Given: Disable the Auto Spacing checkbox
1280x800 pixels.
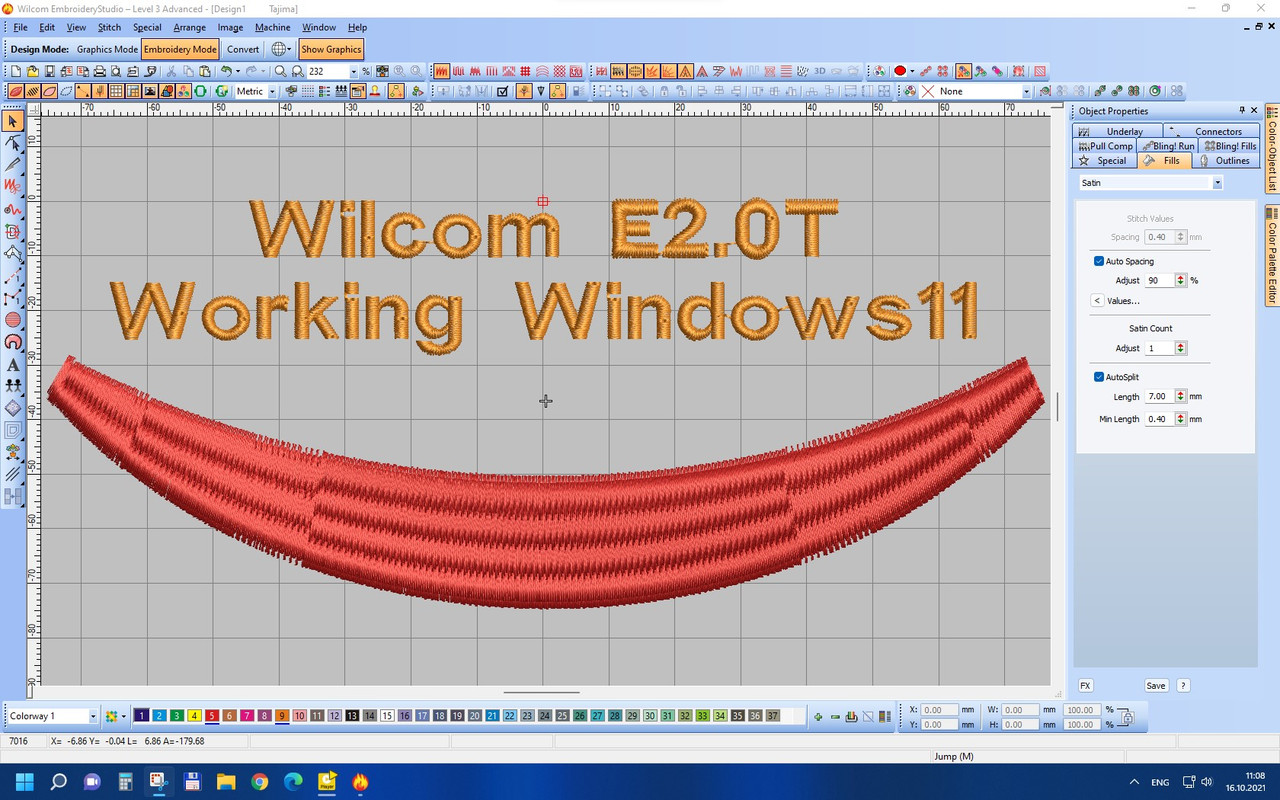Looking at the screenshot, I should [x=1099, y=261].
